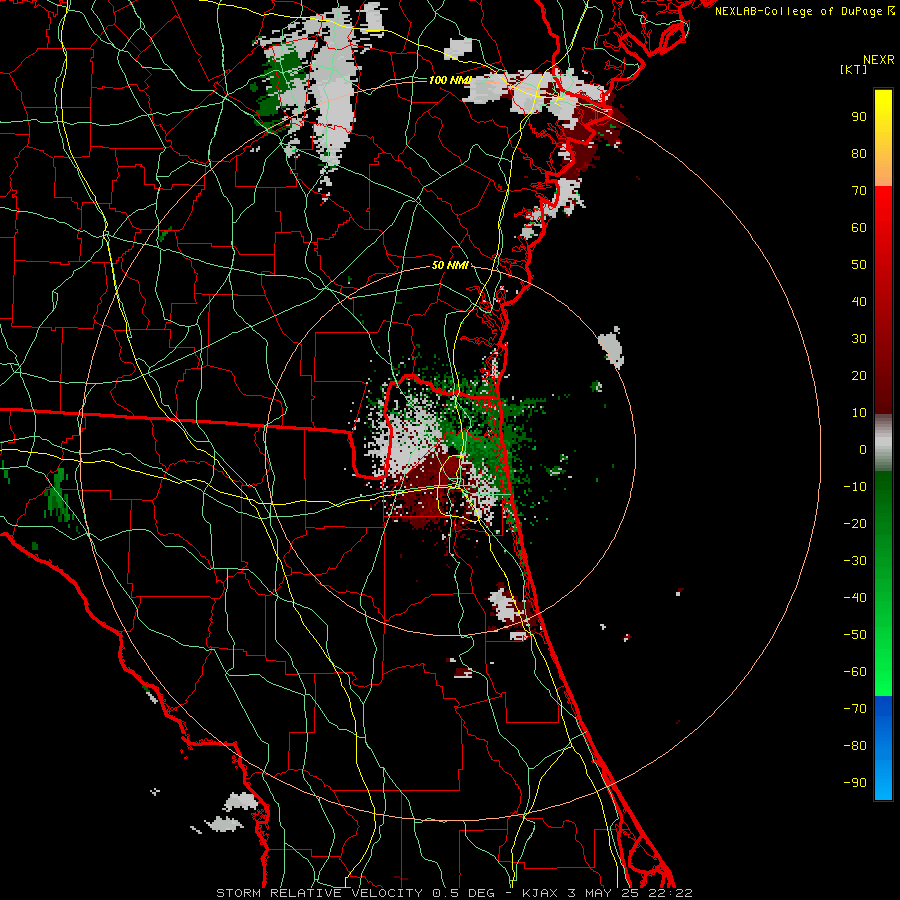Click the gray zero-velocity segment of color bar

point(883,443)
